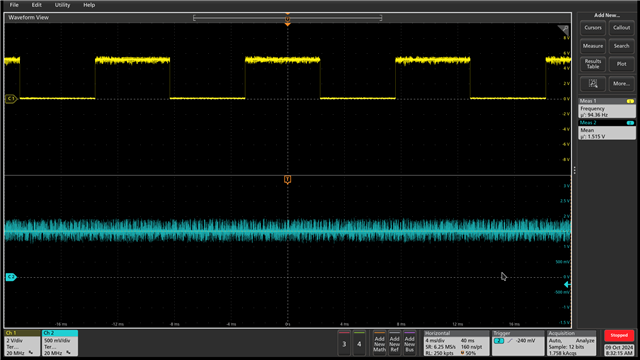The image size is (640, 360).
Task: Click the Add New... panel heading
Action: [x=607, y=16]
